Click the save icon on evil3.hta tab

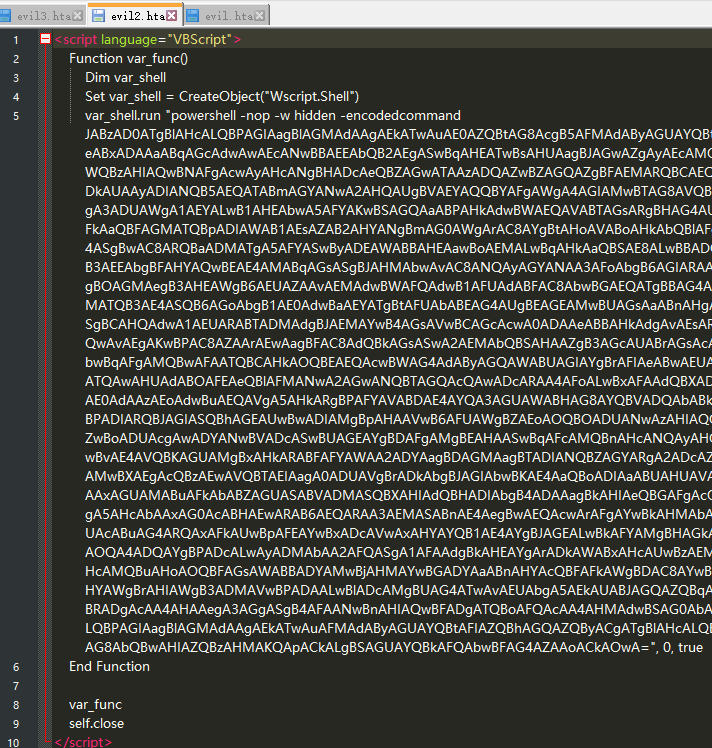[x=5, y=16]
